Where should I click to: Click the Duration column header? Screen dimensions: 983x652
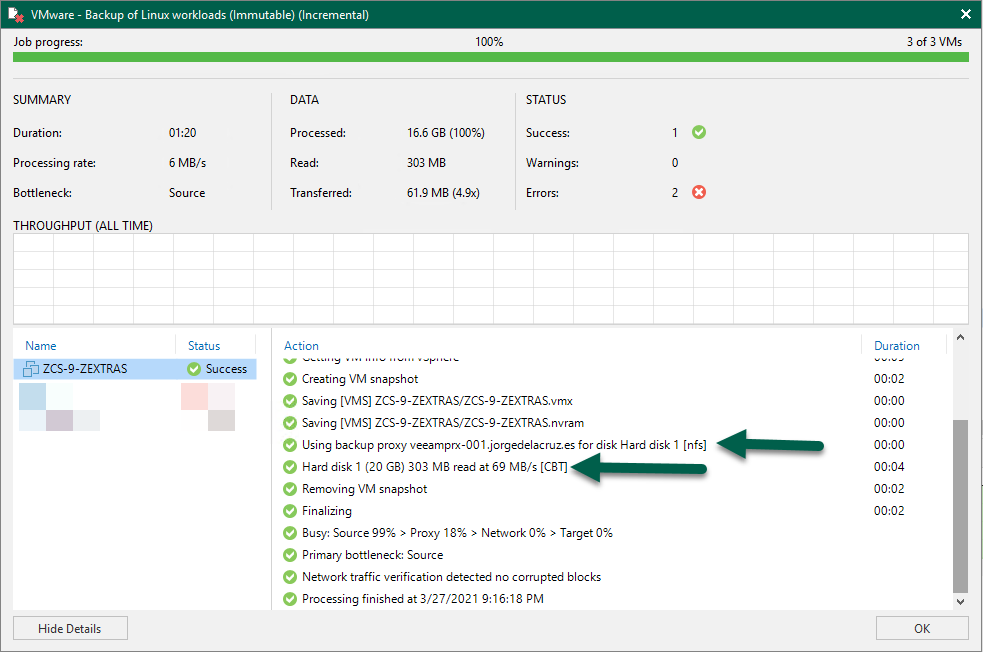[896, 345]
